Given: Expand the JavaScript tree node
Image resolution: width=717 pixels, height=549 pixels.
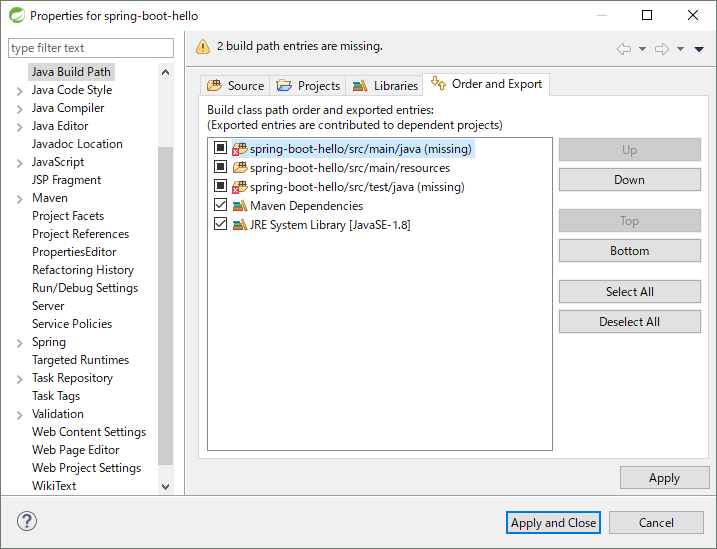Looking at the screenshot, I should point(20,163).
